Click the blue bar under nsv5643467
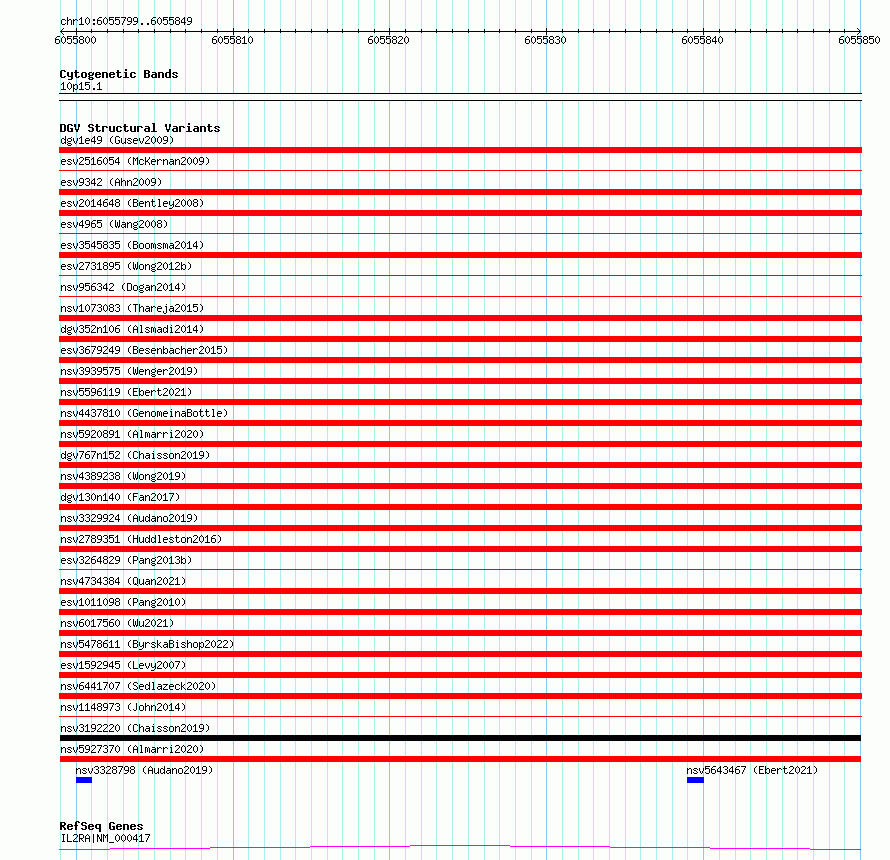 point(695,780)
